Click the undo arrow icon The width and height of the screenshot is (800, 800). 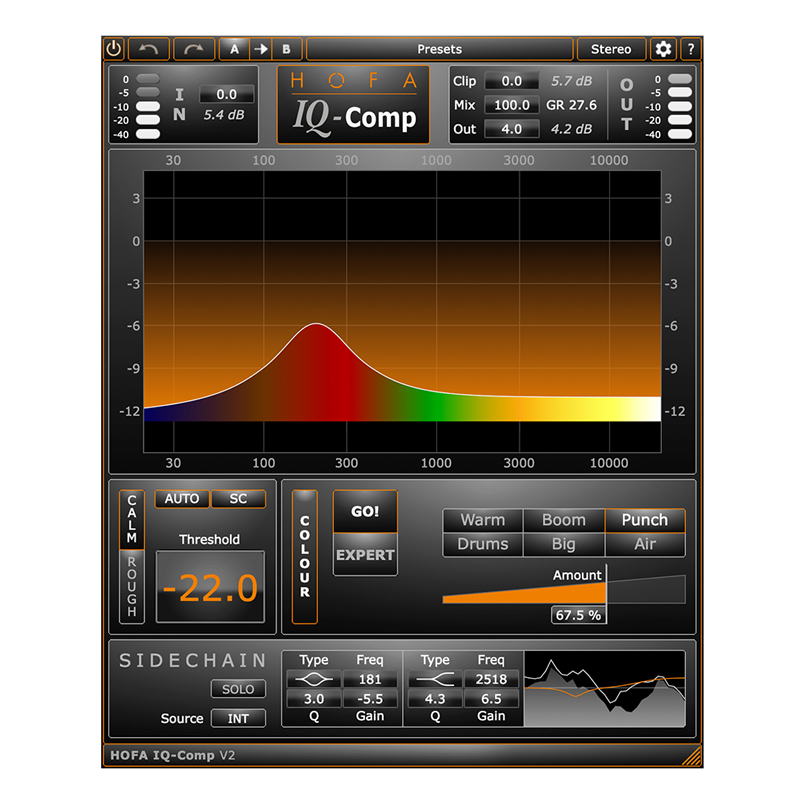pos(149,49)
